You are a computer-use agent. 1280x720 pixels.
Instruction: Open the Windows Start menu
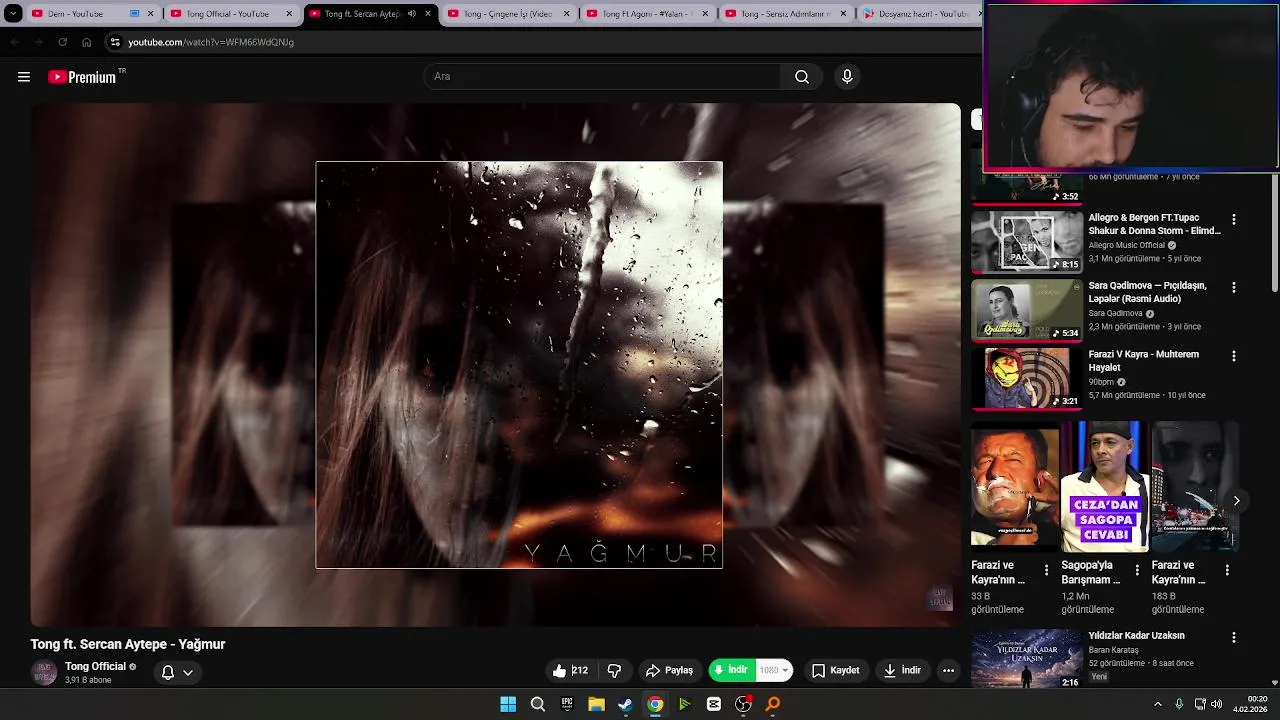(508, 704)
